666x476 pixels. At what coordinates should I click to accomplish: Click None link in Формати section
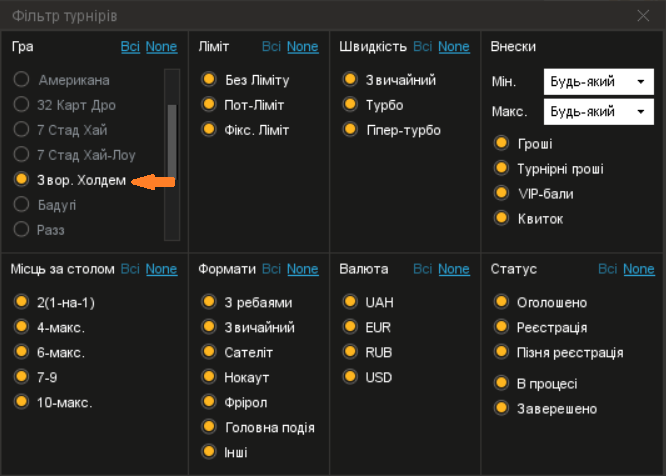point(302,269)
